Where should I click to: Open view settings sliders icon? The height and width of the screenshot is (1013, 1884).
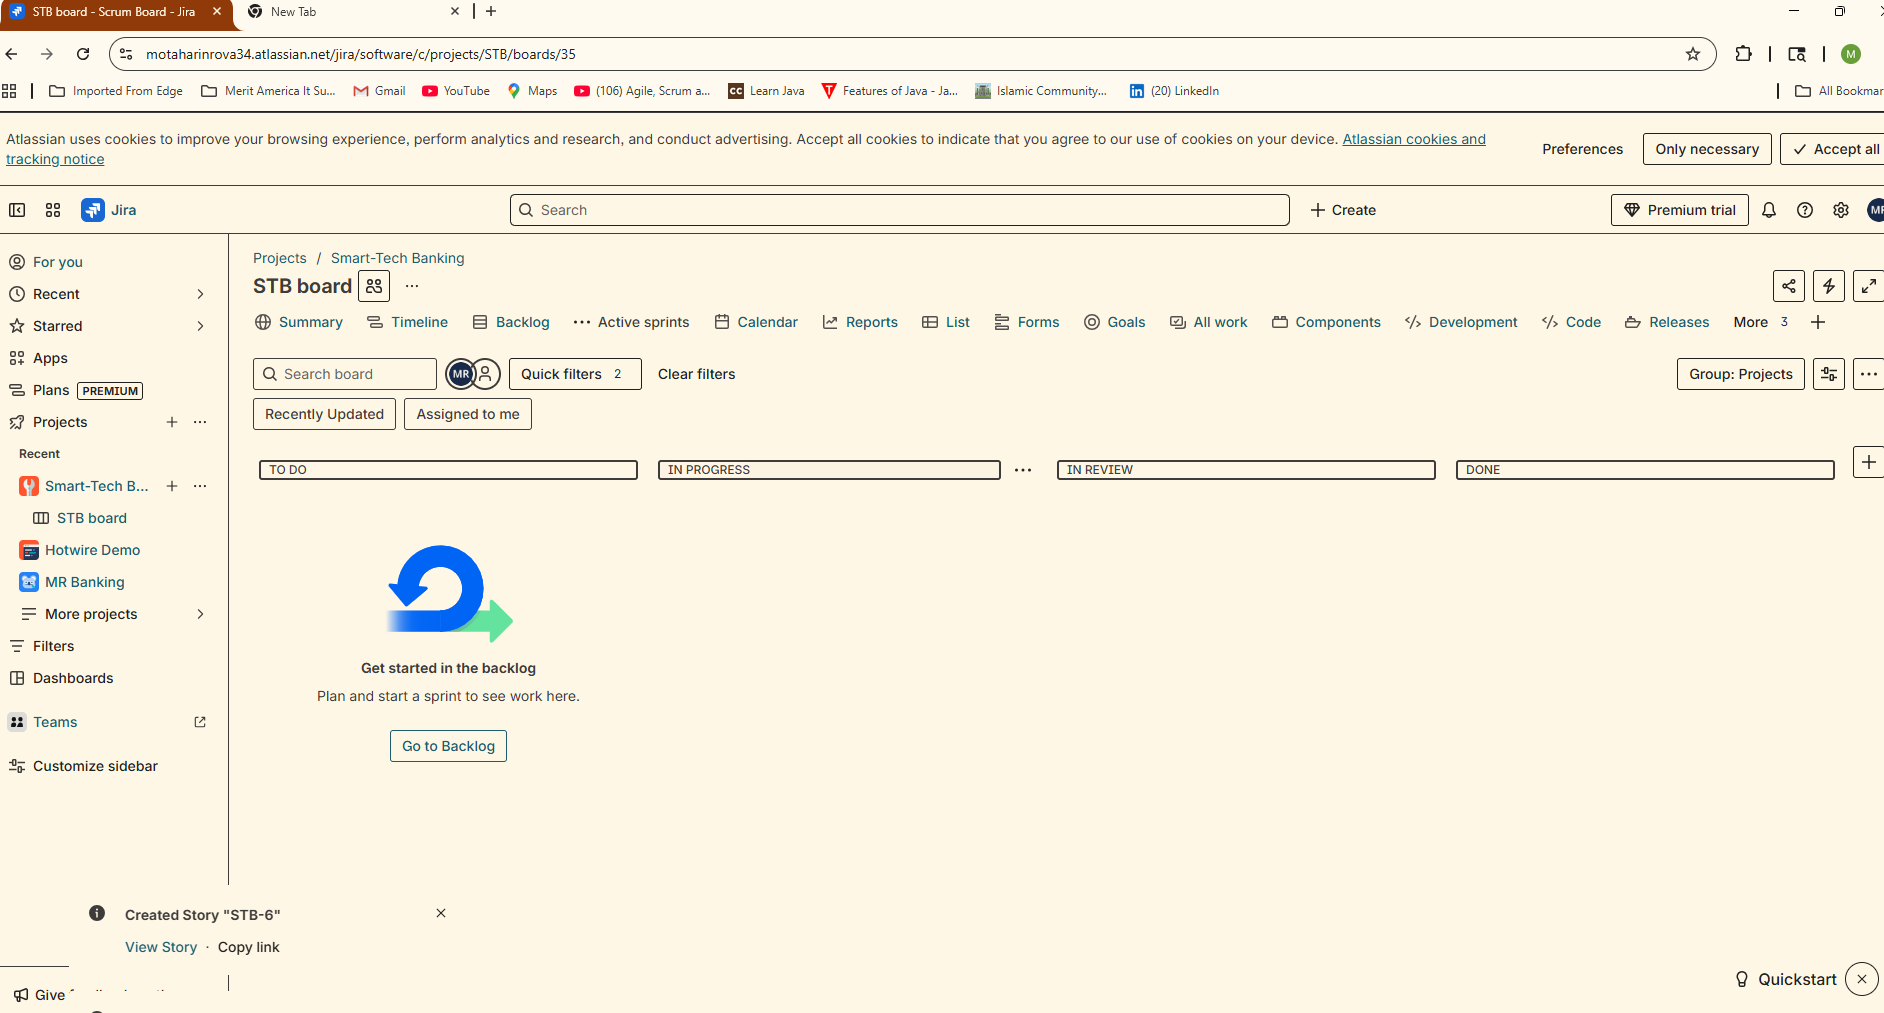point(1829,374)
